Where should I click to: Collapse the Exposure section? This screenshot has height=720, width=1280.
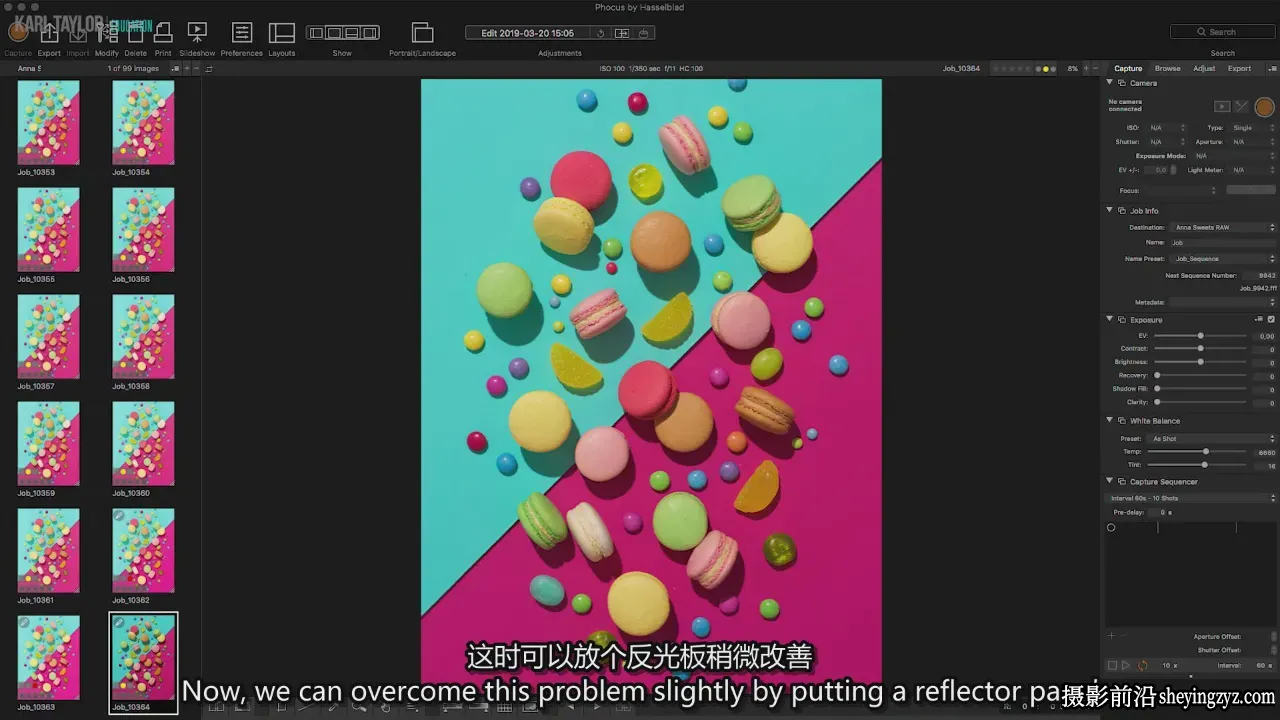pos(1109,319)
